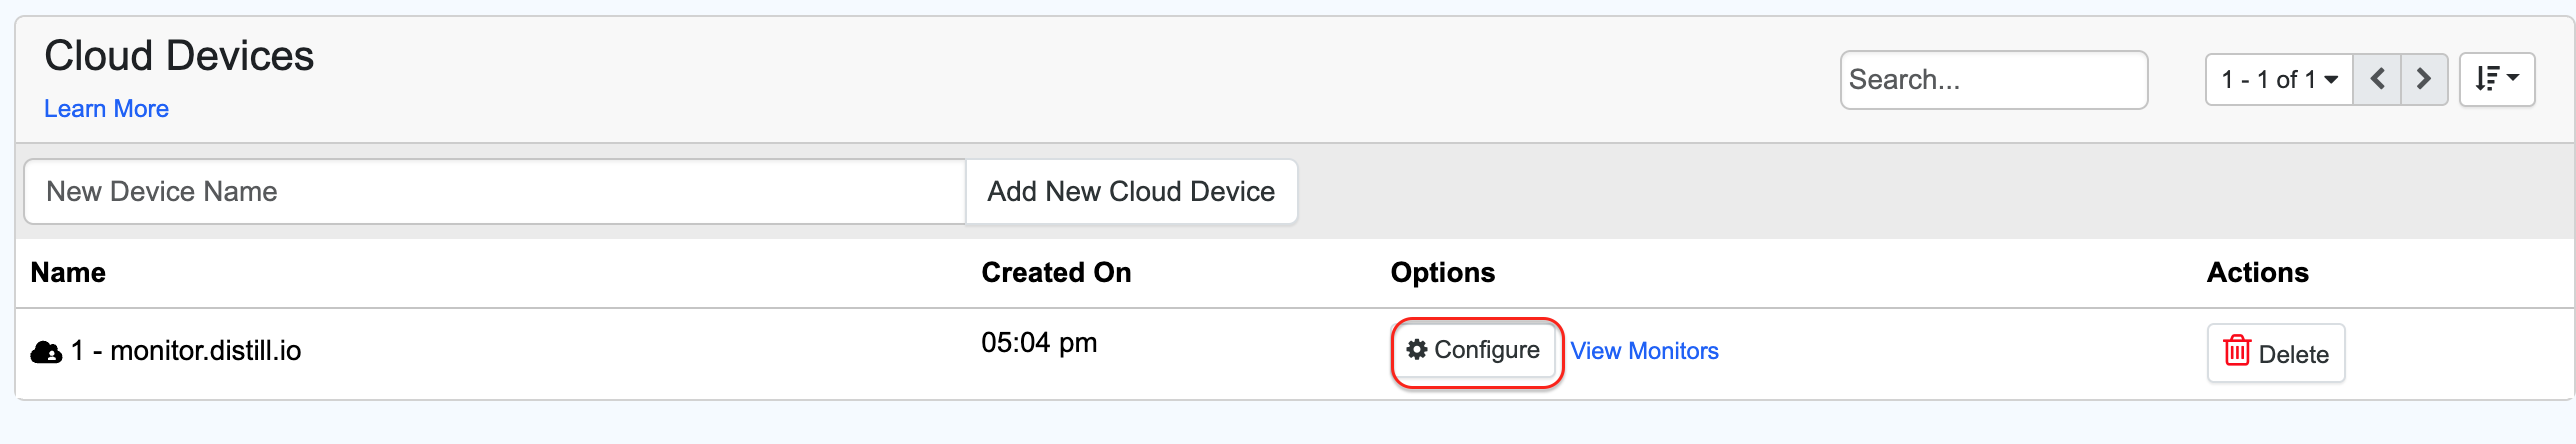Click the red trash can icon
2576x444 pixels.
coord(2236,351)
